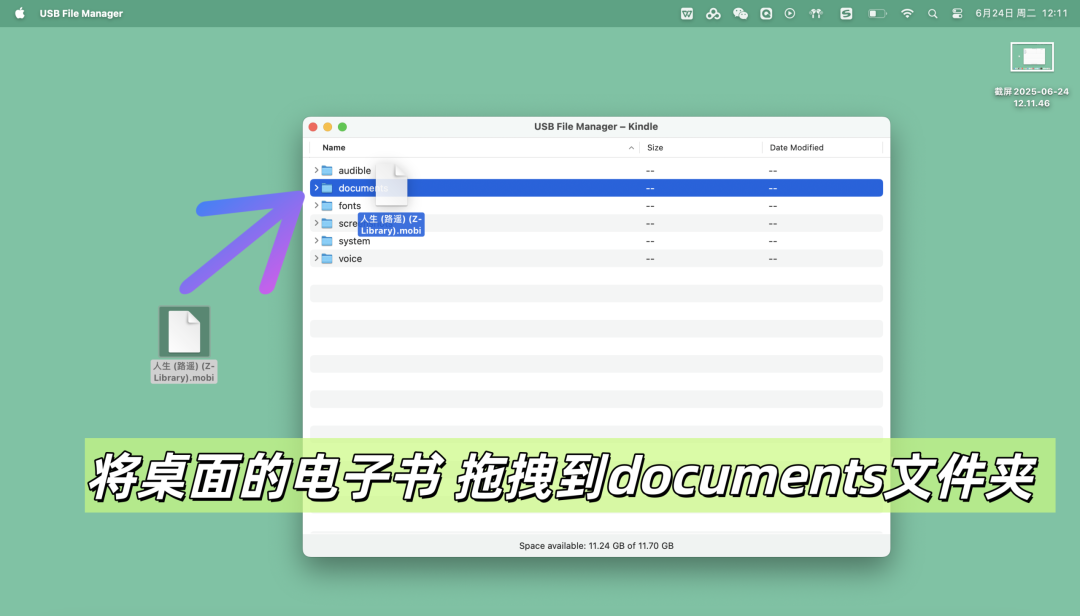Open WeChat from the menu bar
1080x616 pixels.
coord(740,13)
